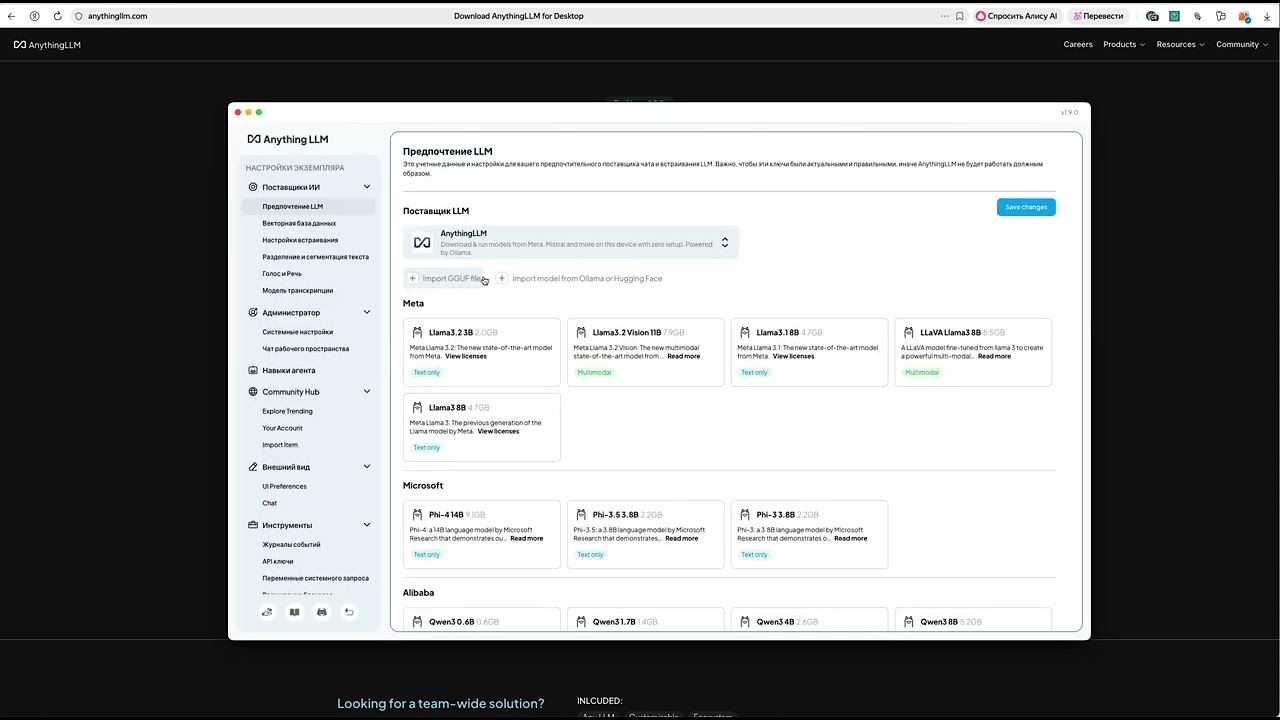
Task: Click the Community Hub globe icon
Action: point(253,392)
